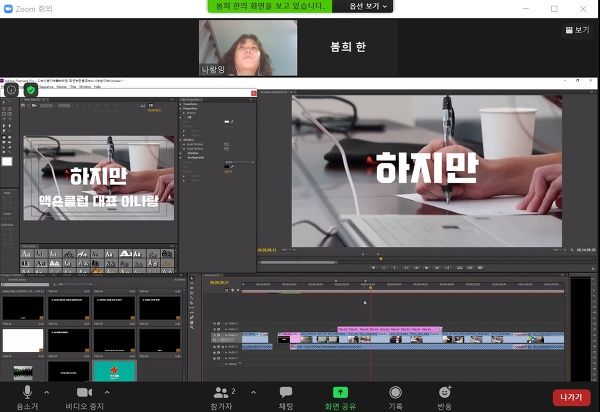The height and width of the screenshot is (412, 600).
Task: Select the teal thumbnail in Project bin
Action: [x=114, y=371]
